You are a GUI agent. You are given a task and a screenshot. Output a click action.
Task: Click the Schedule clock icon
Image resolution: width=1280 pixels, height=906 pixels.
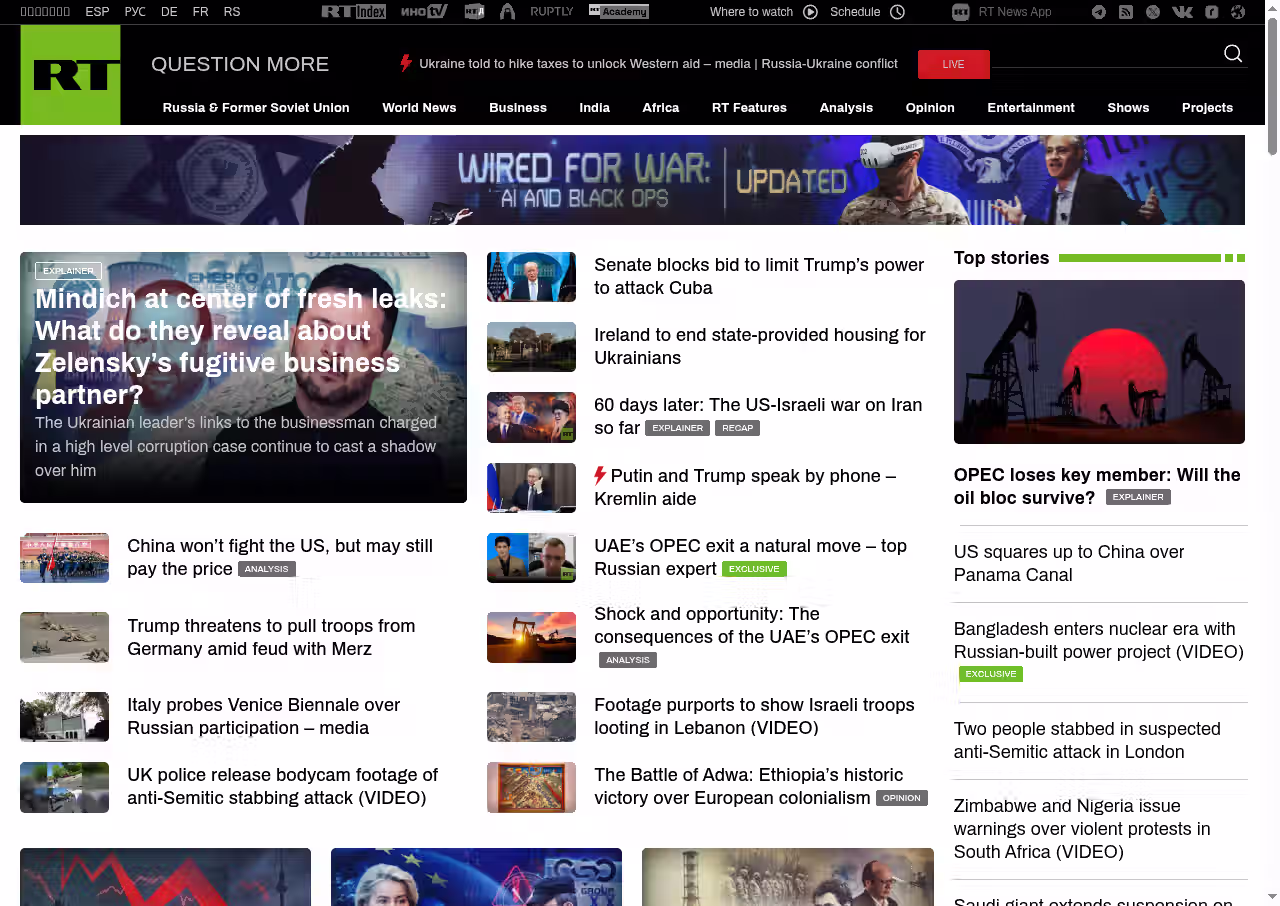(x=897, y=12)
